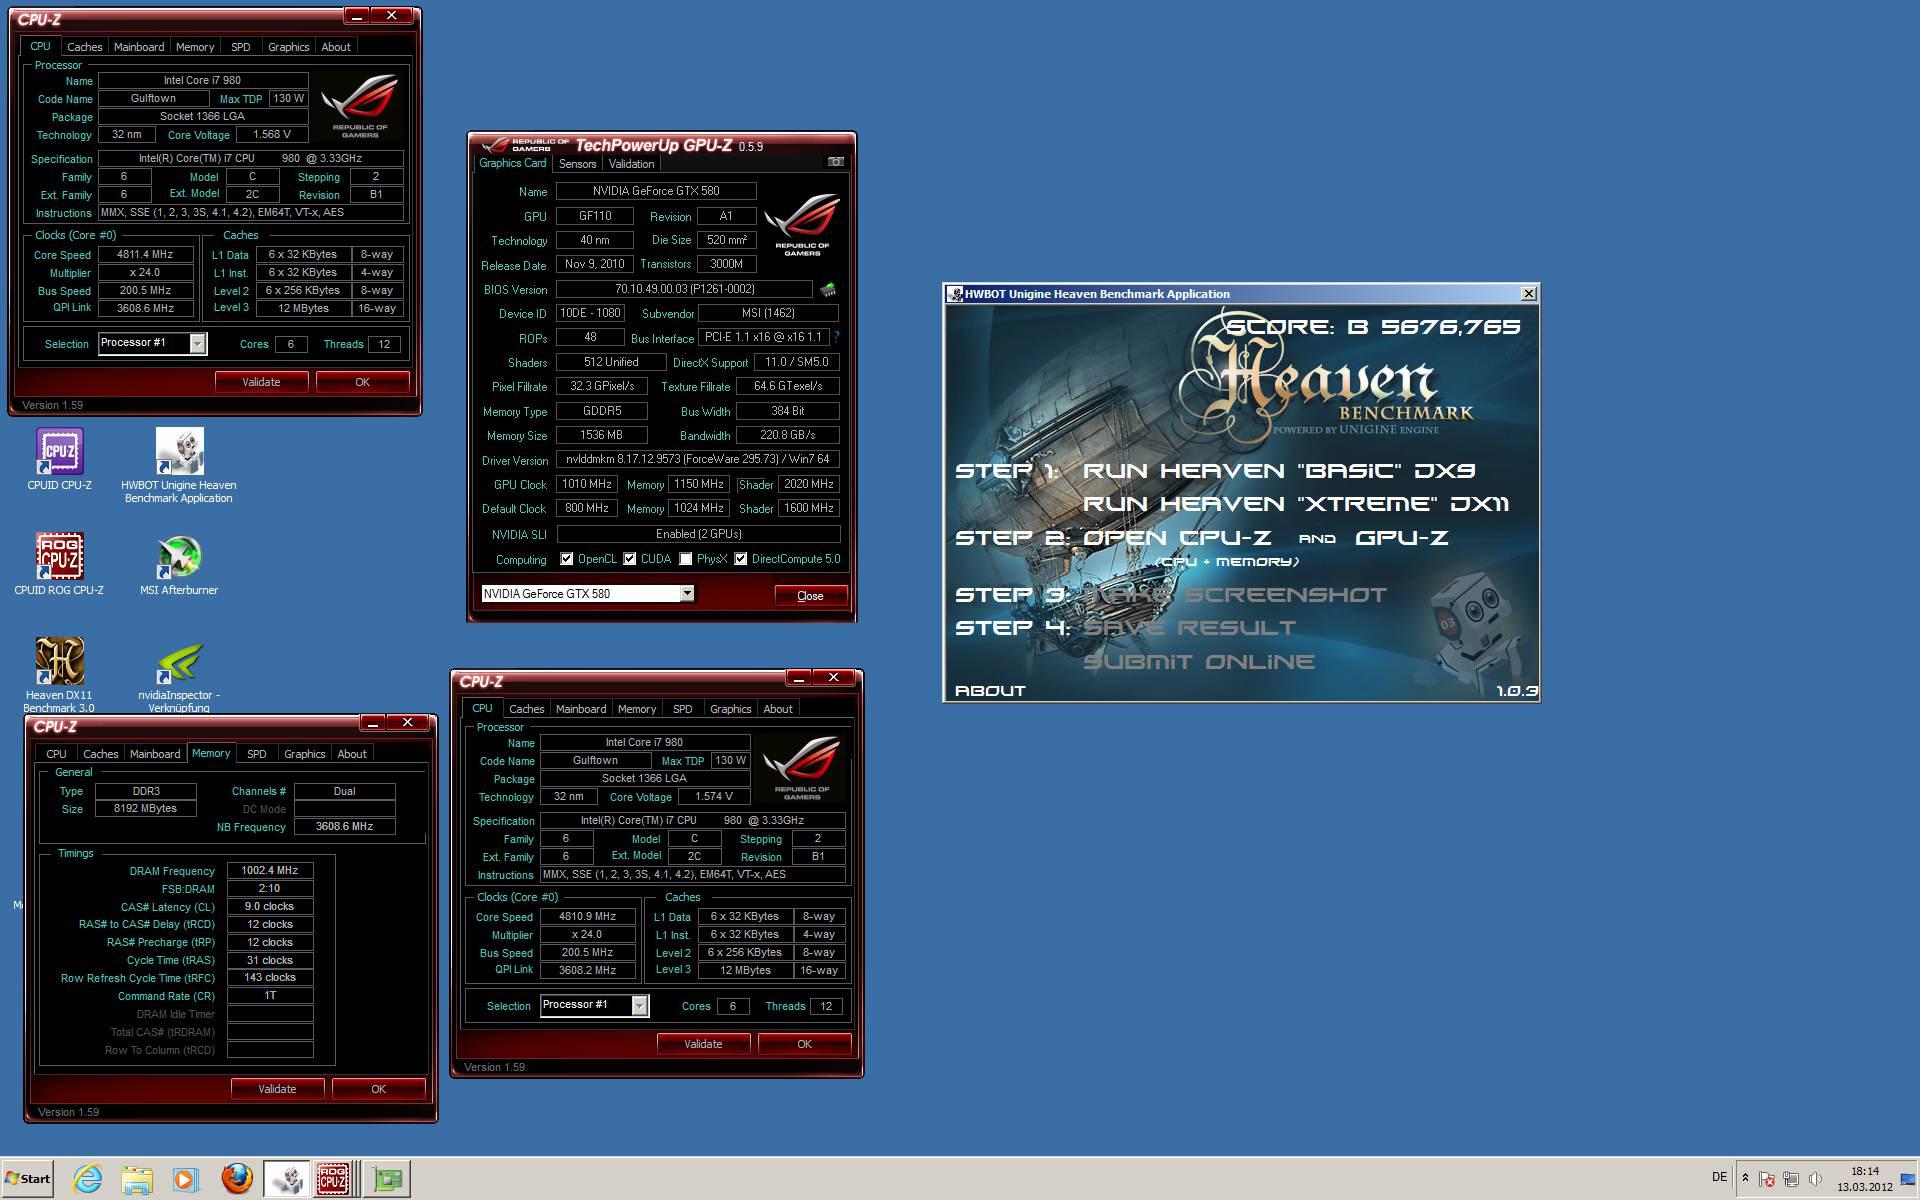The width and height of the screenshot is (1920, 1200).
Task: Open SPD tab in top CPU-Z
Action: tap(241, 47)
